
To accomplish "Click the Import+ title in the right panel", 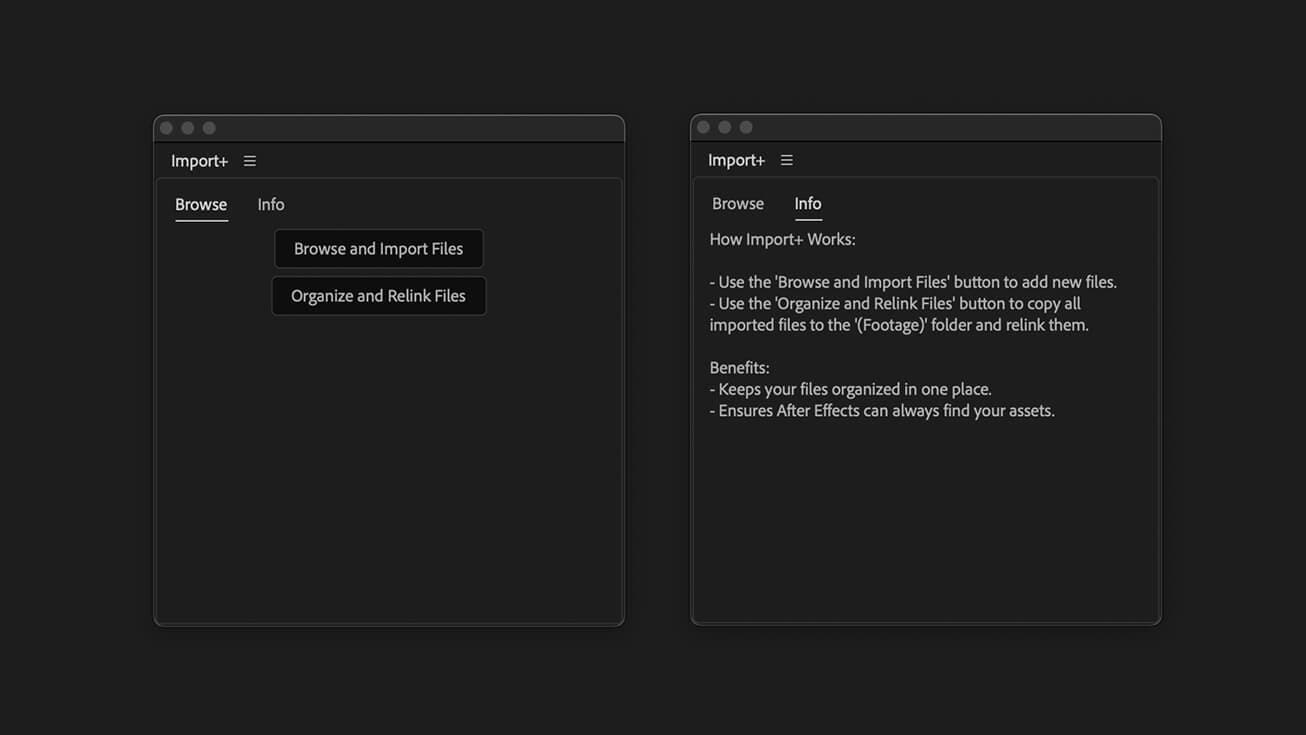I will pyautogui.click(x=736, y=159).
